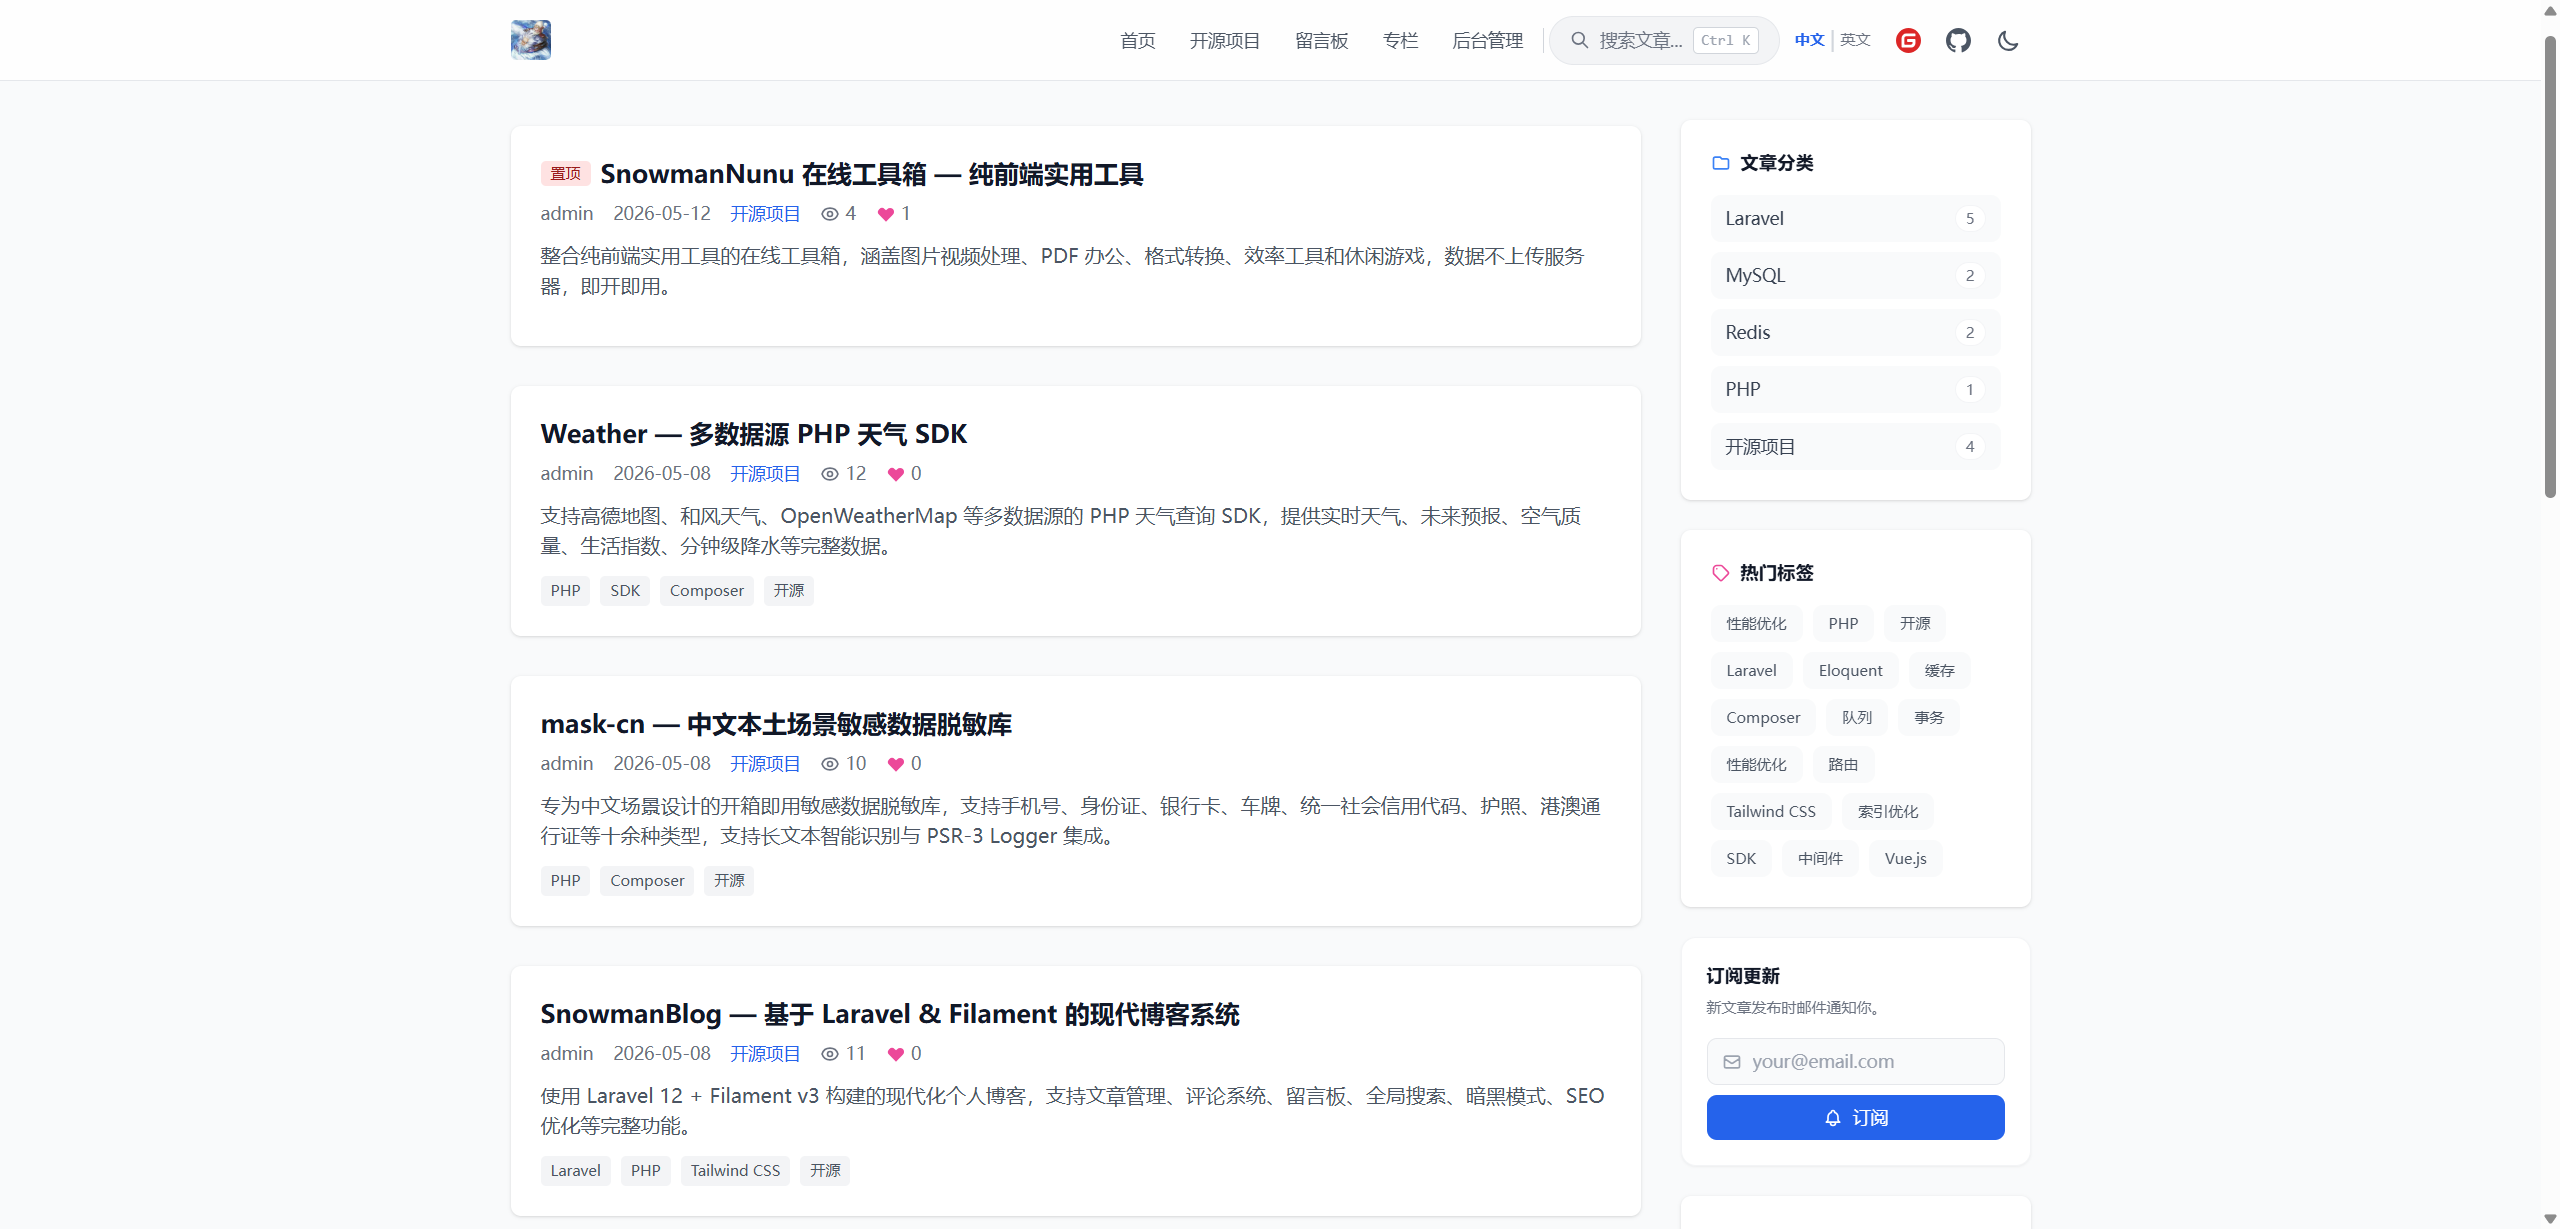
Task: Click 中间件 hot tag
Action: [1820, 859]
